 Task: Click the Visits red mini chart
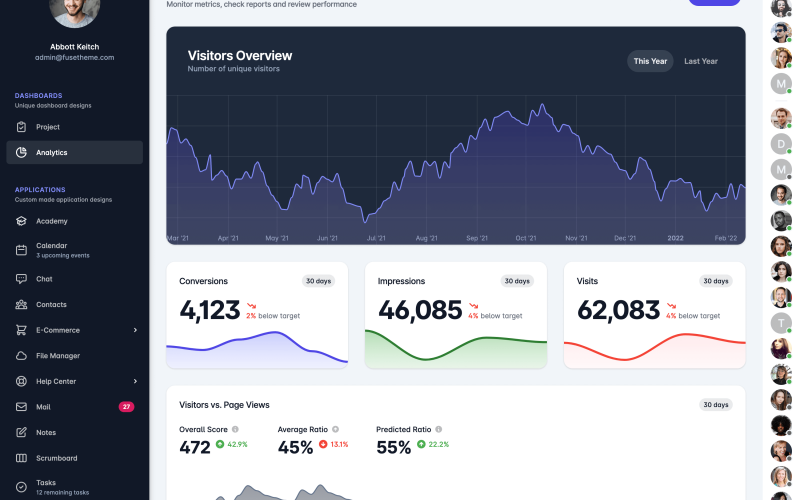pyautogui.click(x=655, y=349)
